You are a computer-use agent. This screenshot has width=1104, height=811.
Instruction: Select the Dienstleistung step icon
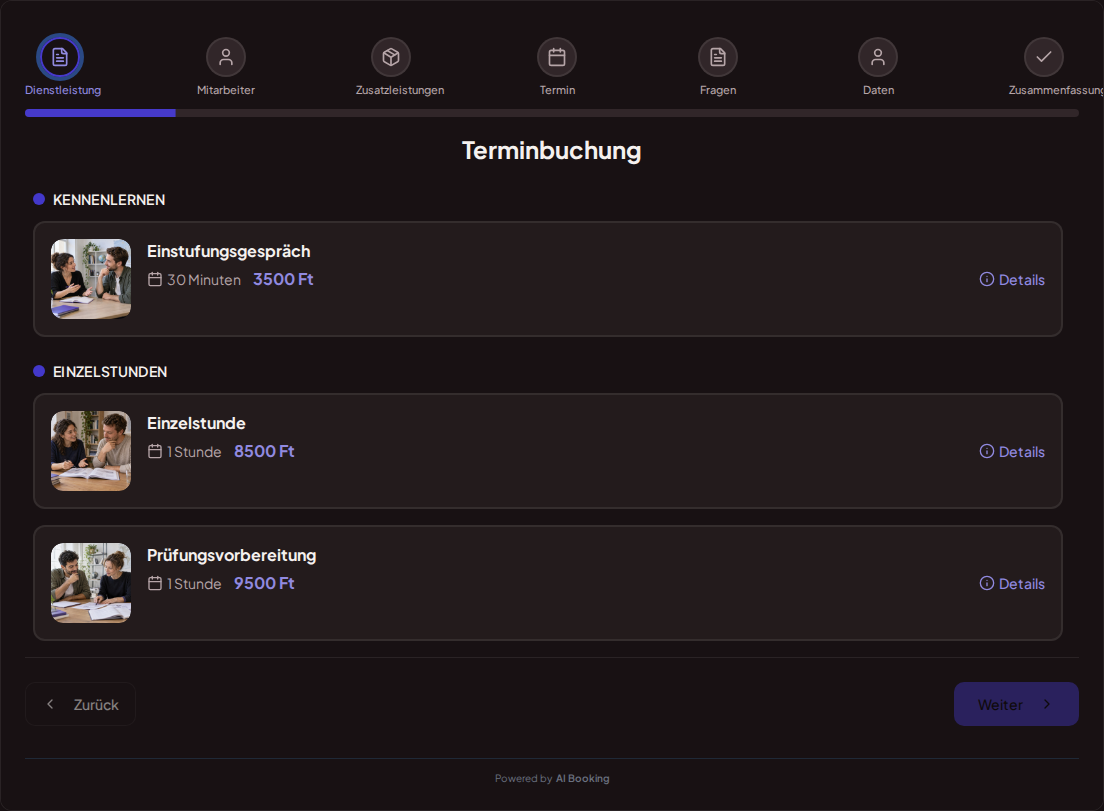pos(60,57)
